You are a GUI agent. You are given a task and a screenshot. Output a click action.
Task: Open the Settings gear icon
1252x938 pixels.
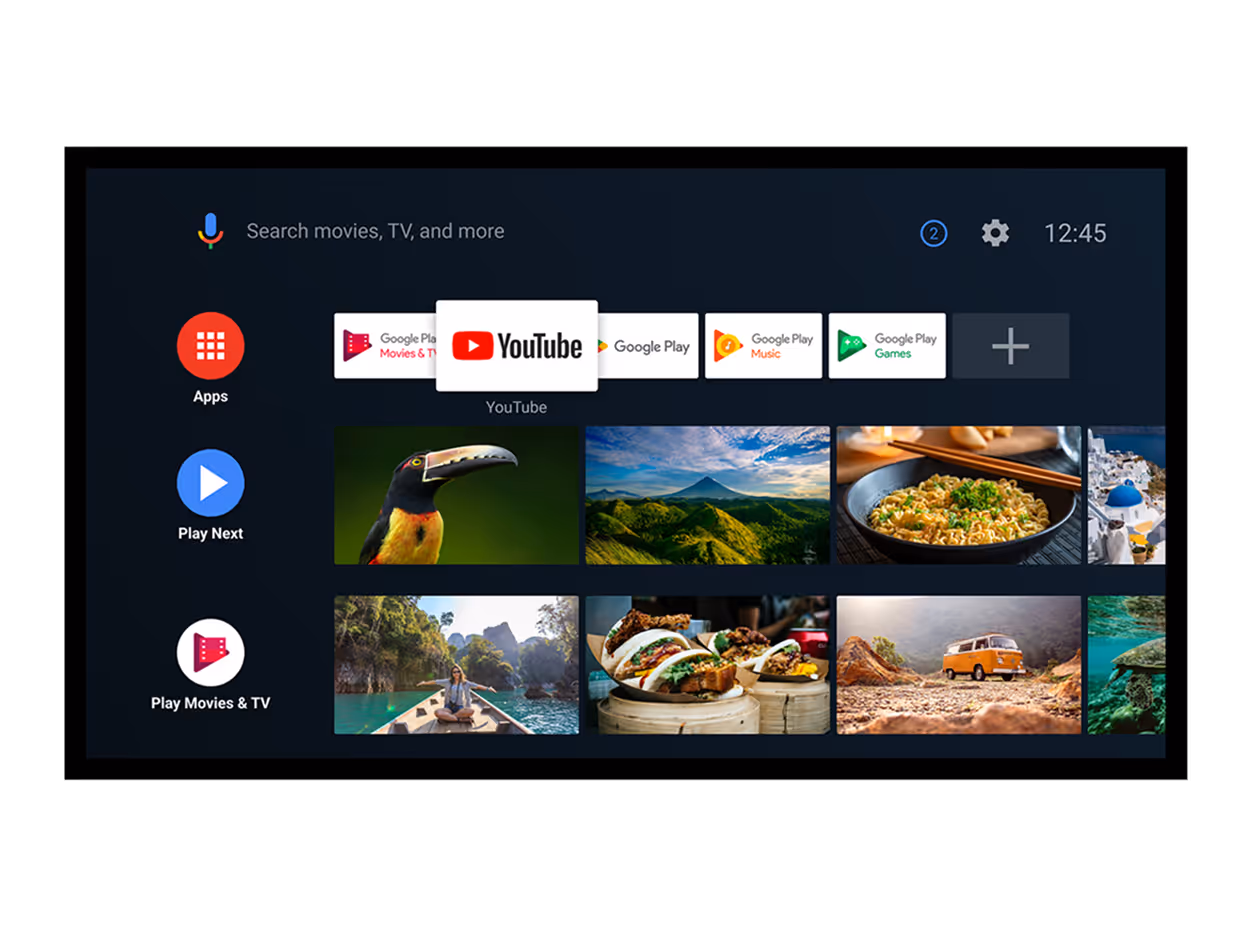tap(995, 233)
